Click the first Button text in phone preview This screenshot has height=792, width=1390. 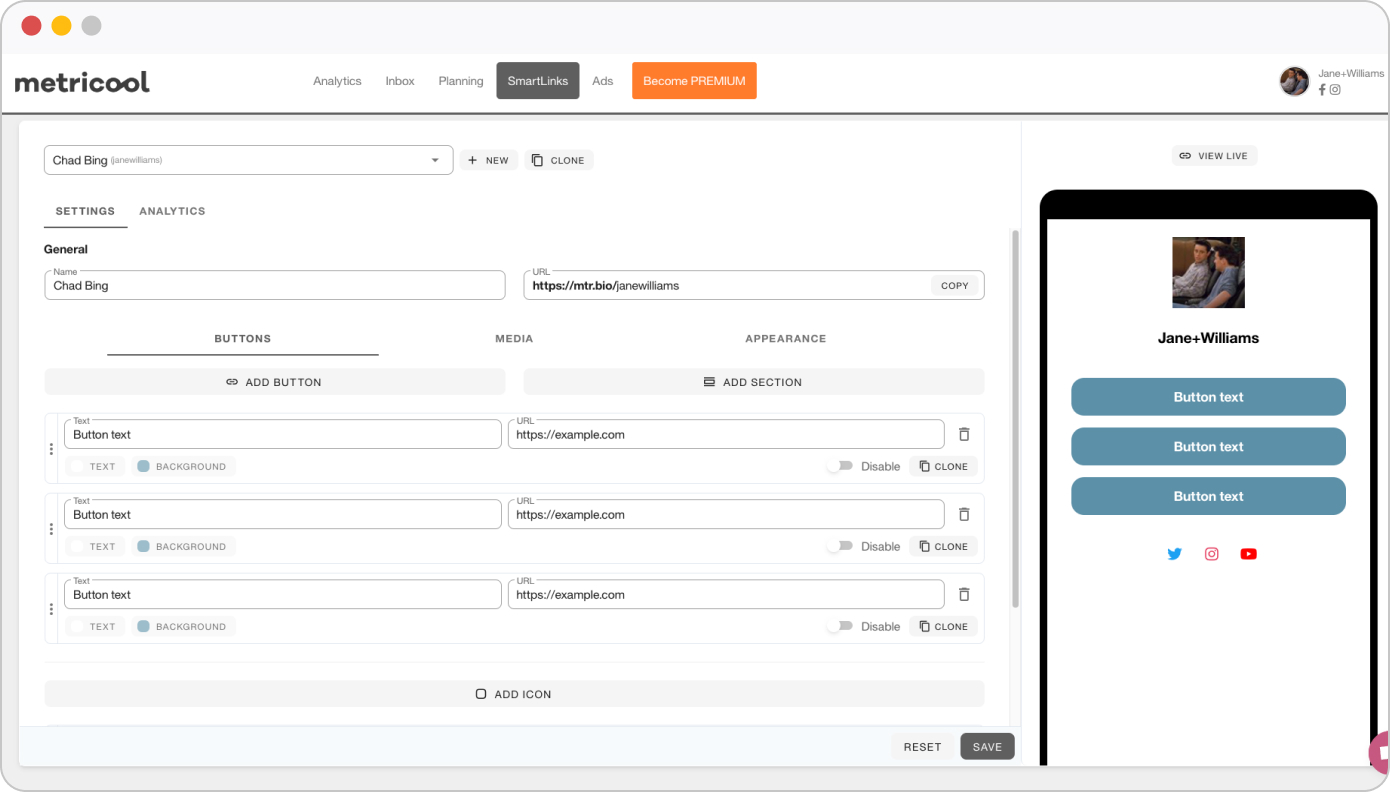point(1208,397)
